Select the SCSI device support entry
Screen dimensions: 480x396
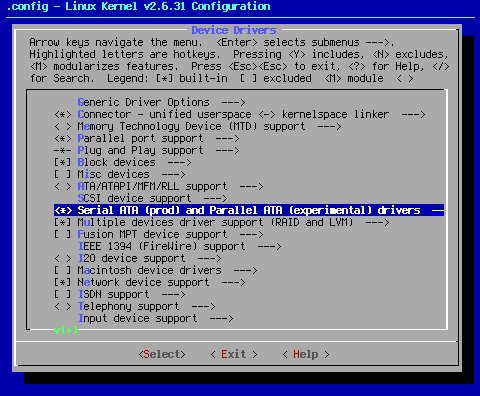tap(152, 198)
